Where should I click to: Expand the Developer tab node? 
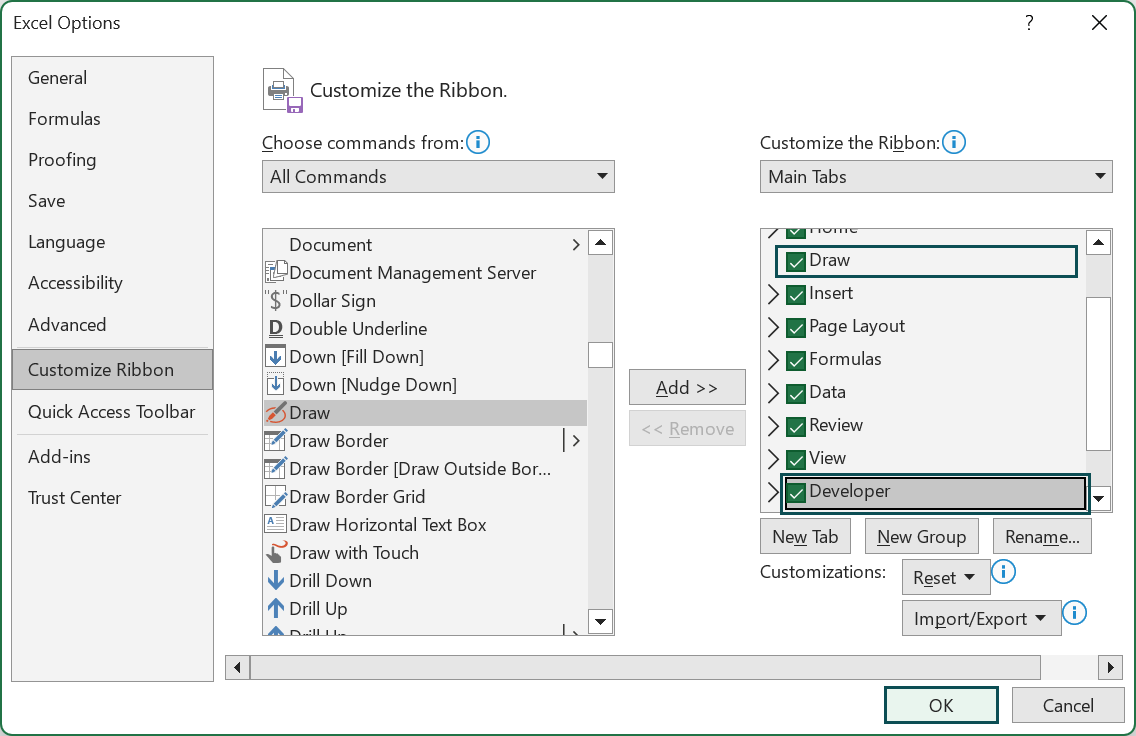click(773, 492)
